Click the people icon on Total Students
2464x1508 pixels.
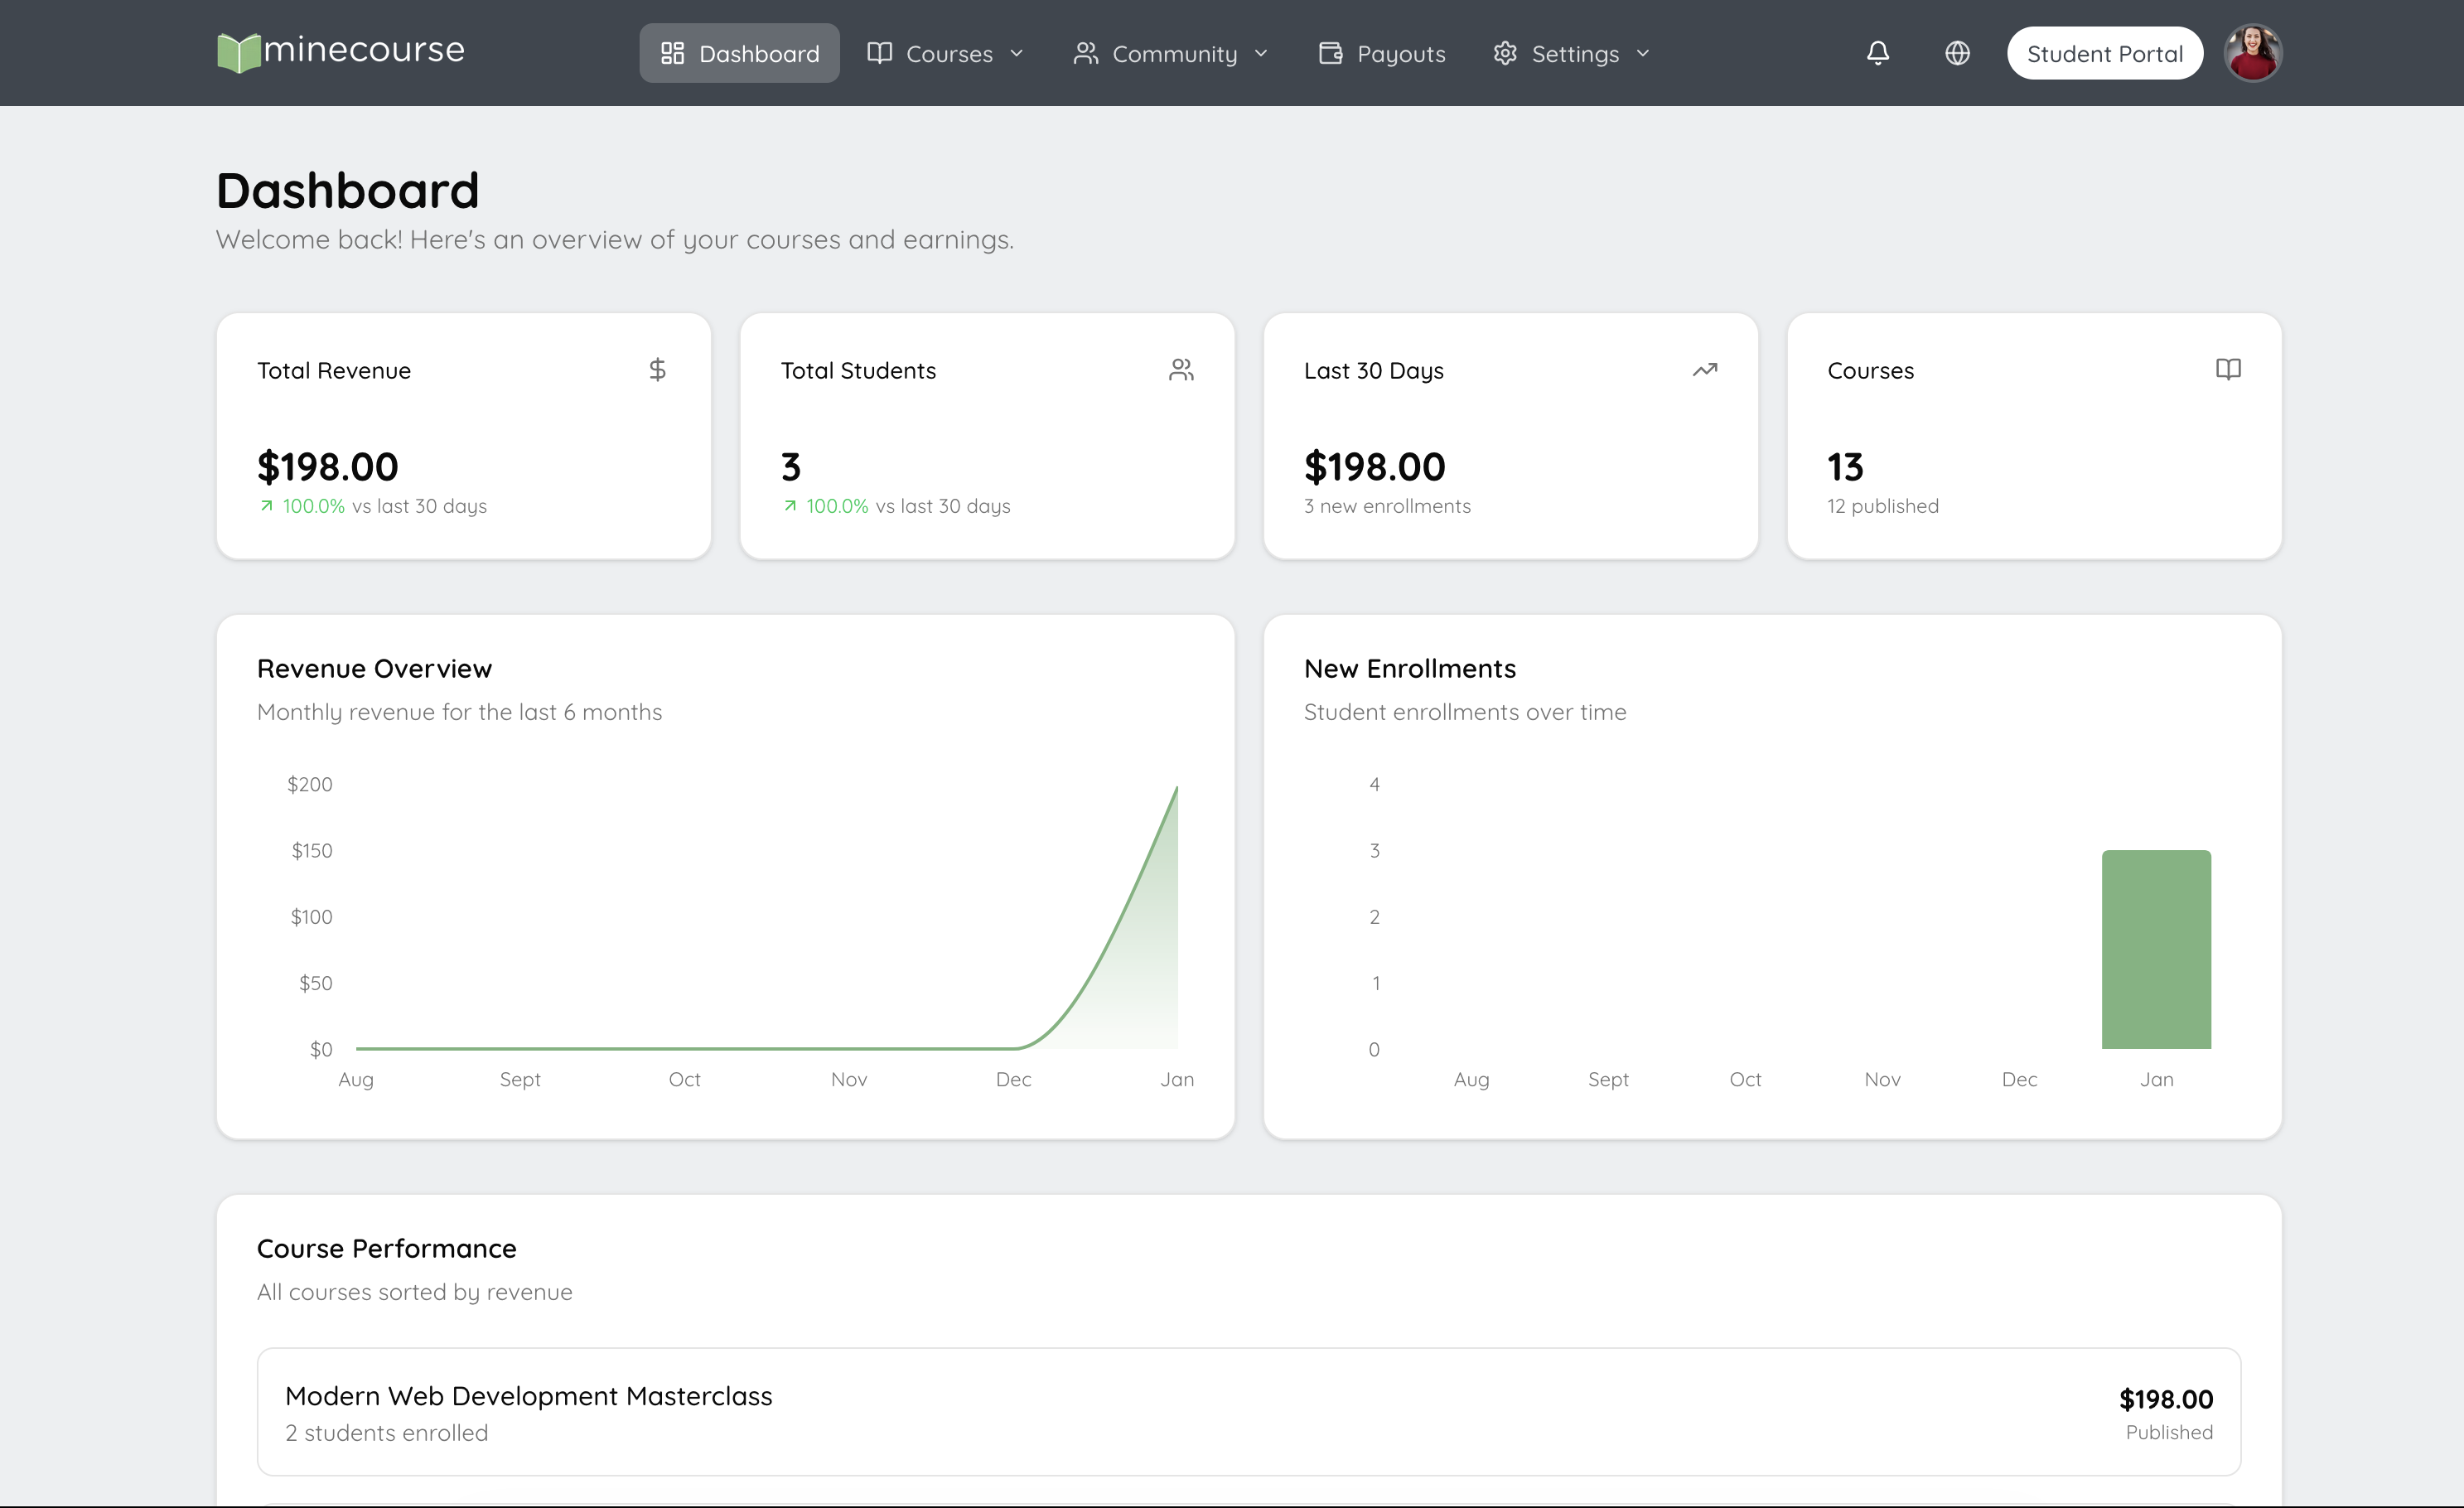point(1181,370)
